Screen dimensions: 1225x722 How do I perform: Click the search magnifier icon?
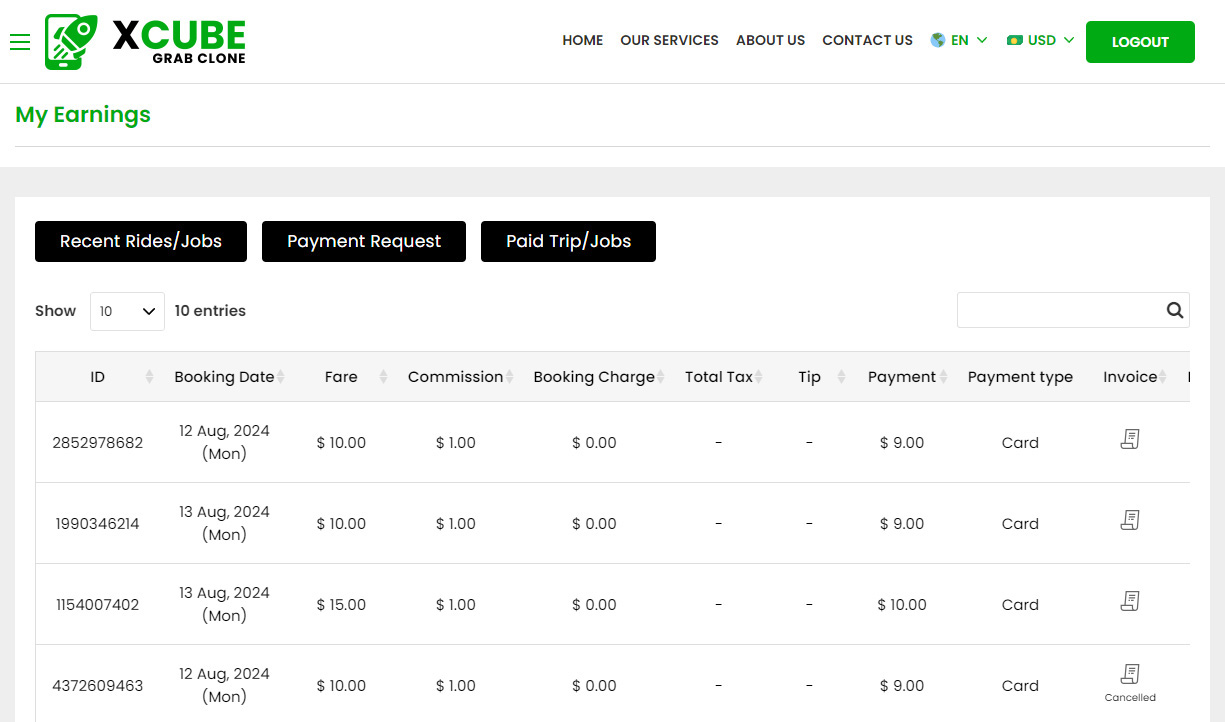click(x=1175, y=310)
